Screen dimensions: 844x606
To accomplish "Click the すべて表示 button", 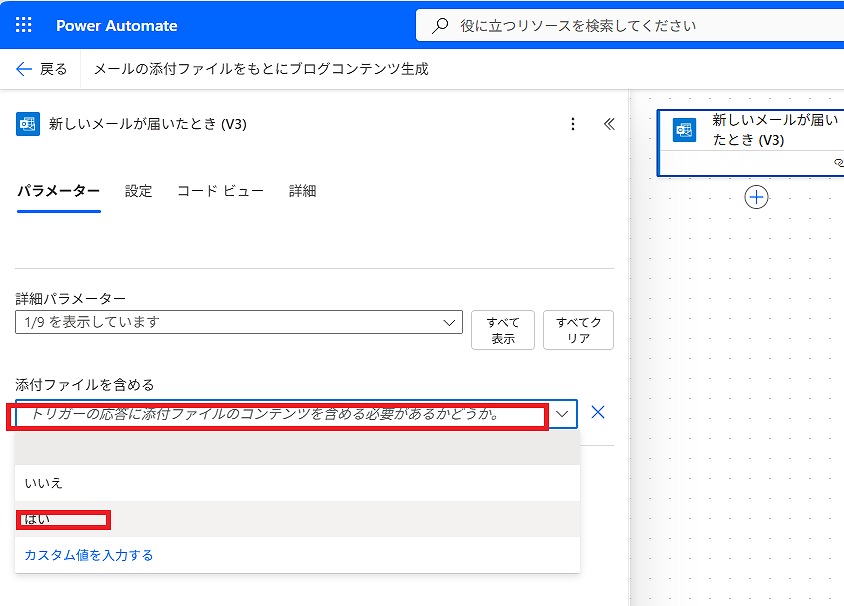I will pos(503,330).
